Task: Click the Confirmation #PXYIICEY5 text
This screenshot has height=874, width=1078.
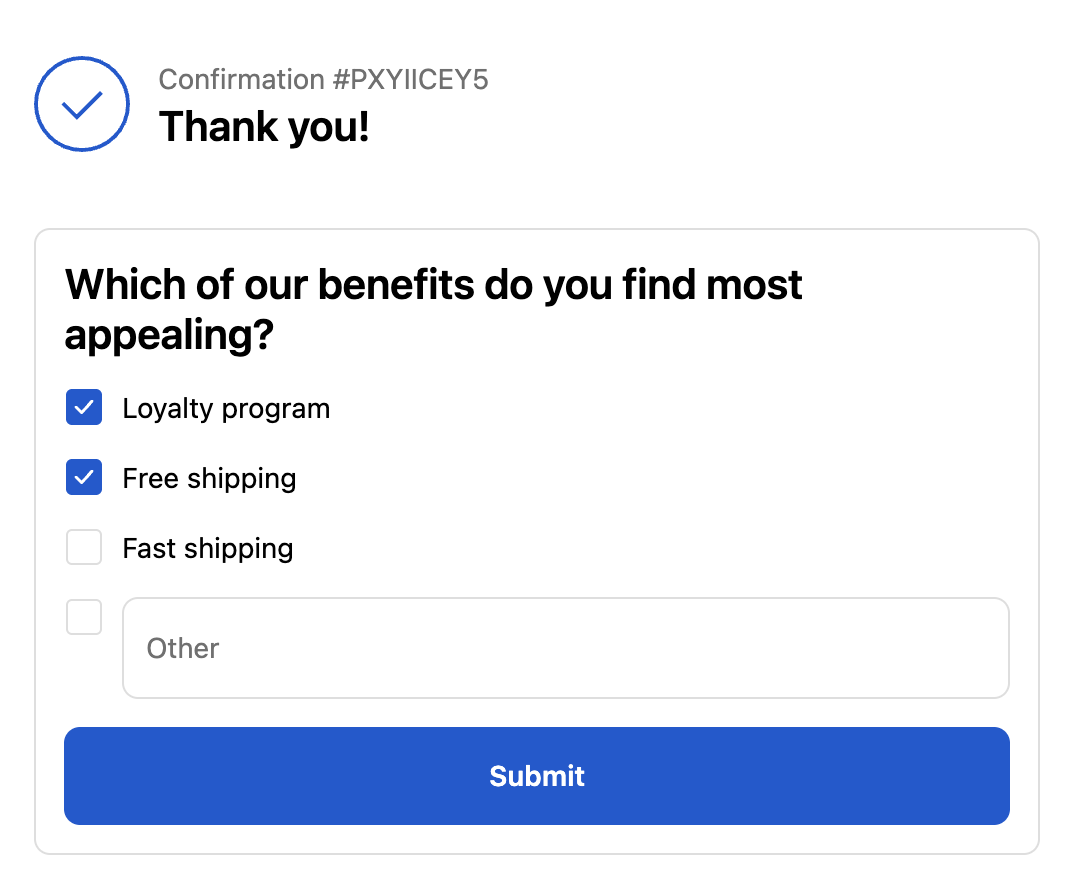Action: (323, 80)
